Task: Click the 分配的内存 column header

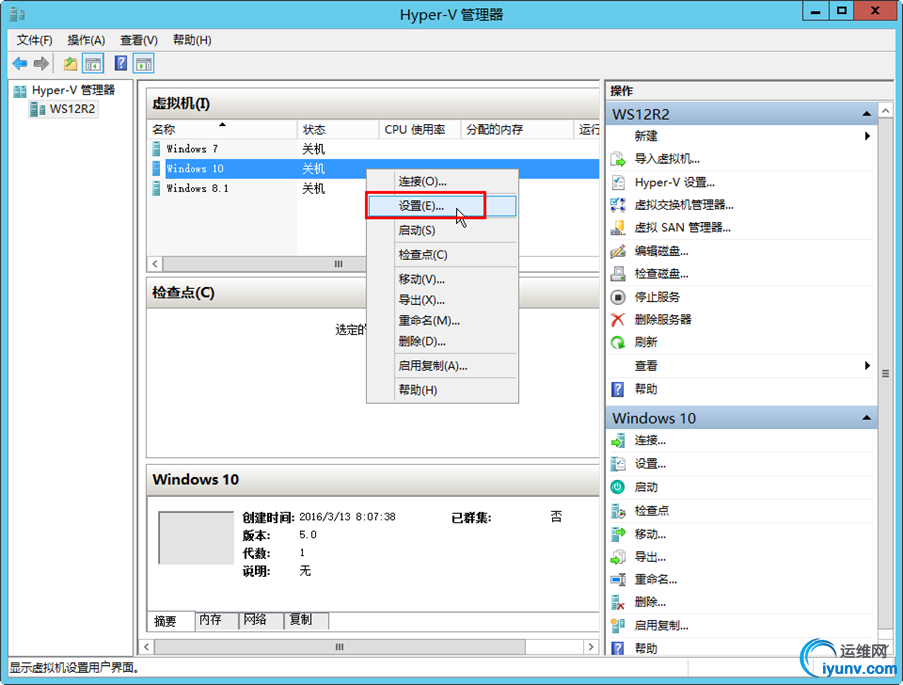Action: (x=517, y=130)
